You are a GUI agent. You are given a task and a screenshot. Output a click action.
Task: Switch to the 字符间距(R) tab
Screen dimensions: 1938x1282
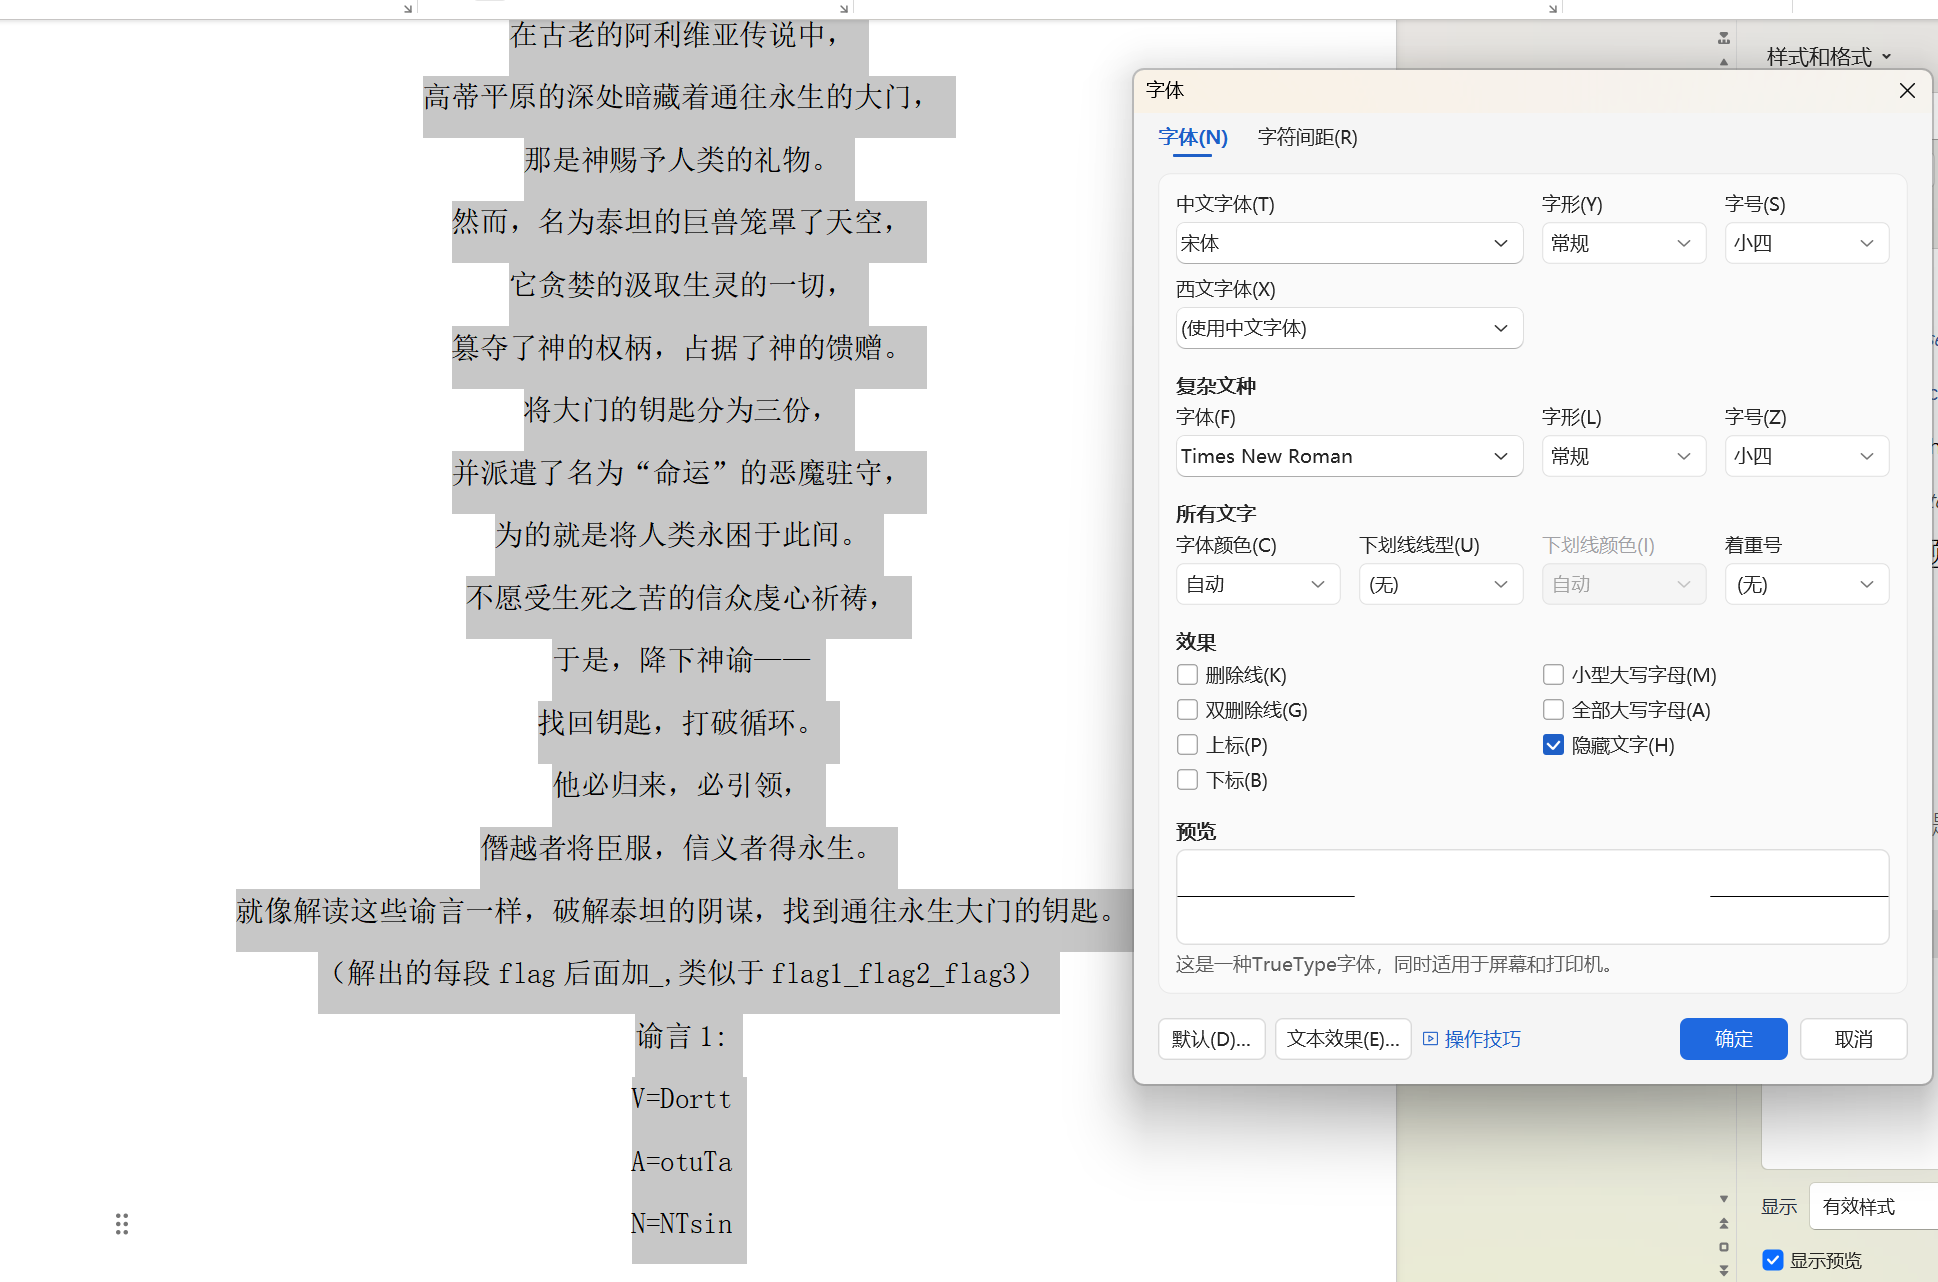click(1307, 137)
